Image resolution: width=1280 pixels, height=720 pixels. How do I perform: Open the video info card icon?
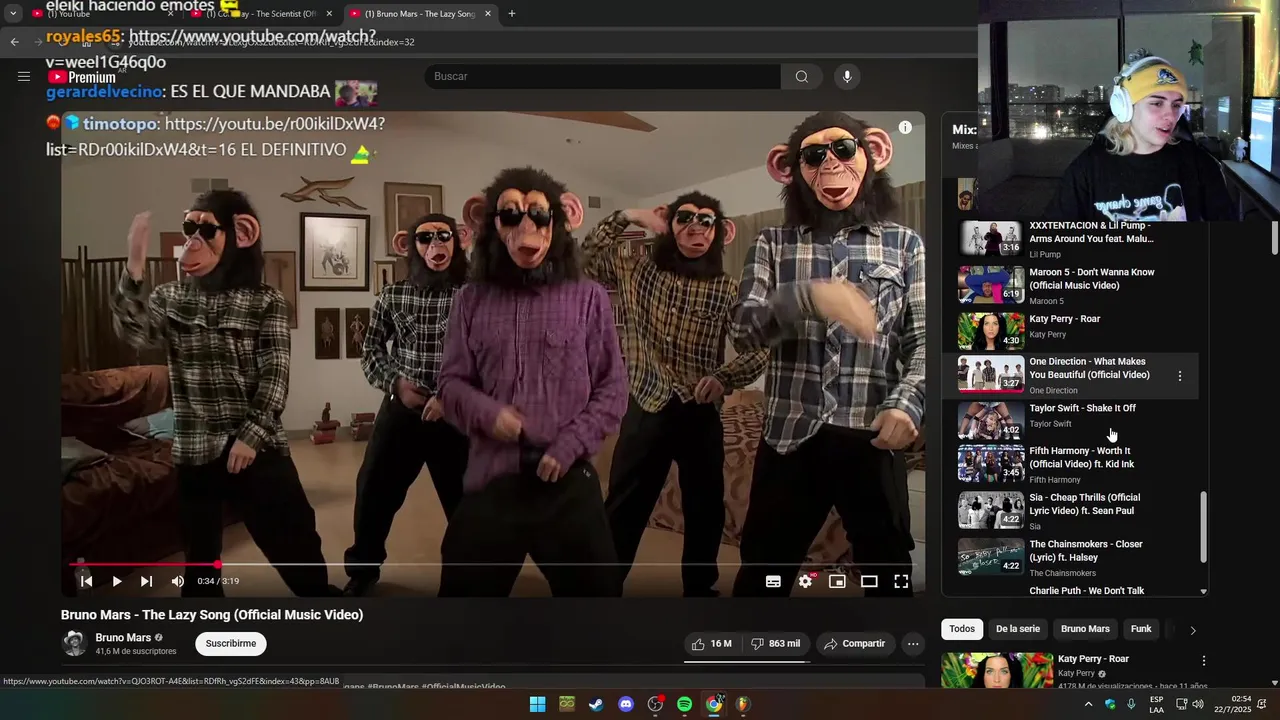(905, 128)
